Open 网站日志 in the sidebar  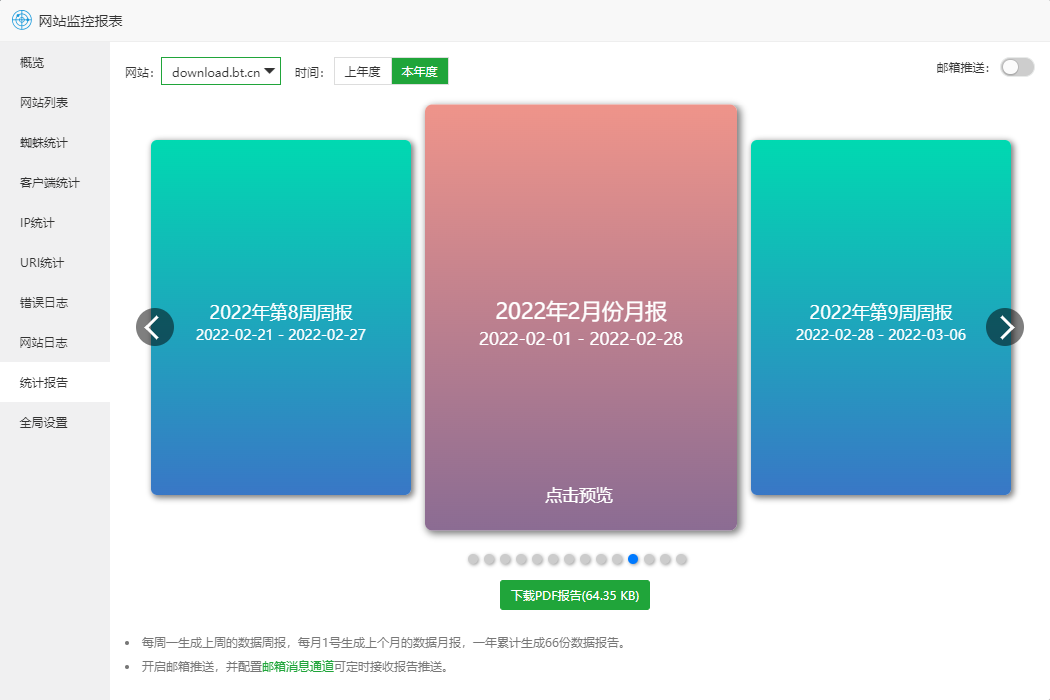click(55, 342)
